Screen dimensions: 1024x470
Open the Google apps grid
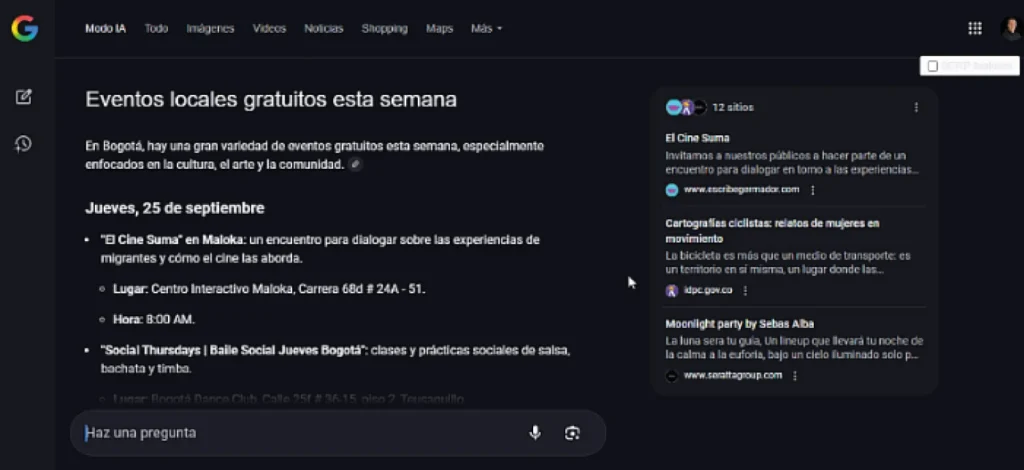[974, 28]
